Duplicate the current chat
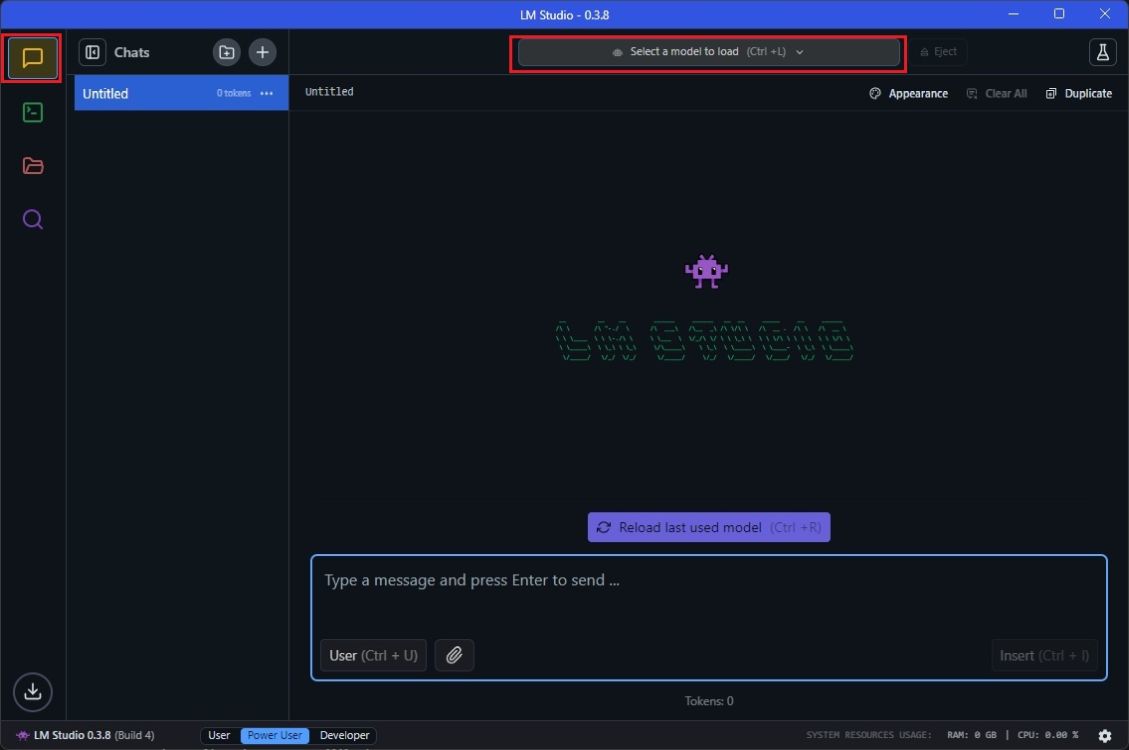Screen dimensions: 1129x750 pyautogui.click(x=1079, y=93)
